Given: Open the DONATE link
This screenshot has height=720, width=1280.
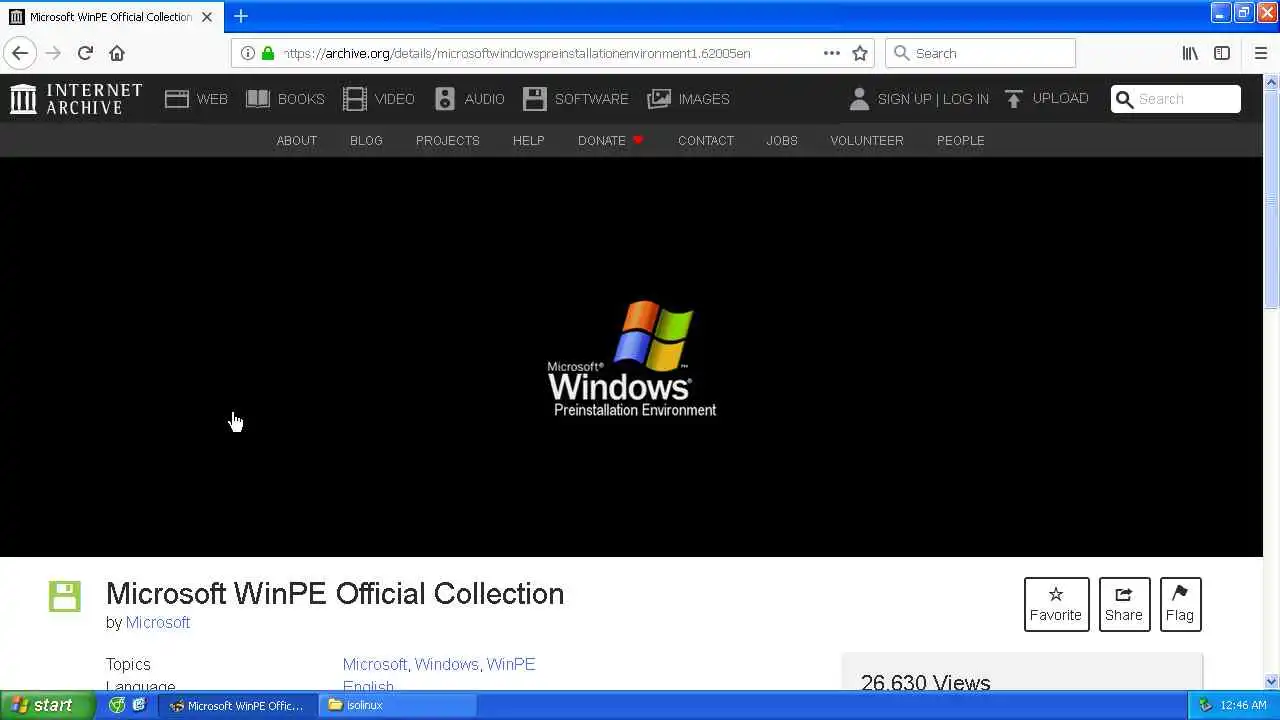Looking at the screenshot, I should coord(610,140).
